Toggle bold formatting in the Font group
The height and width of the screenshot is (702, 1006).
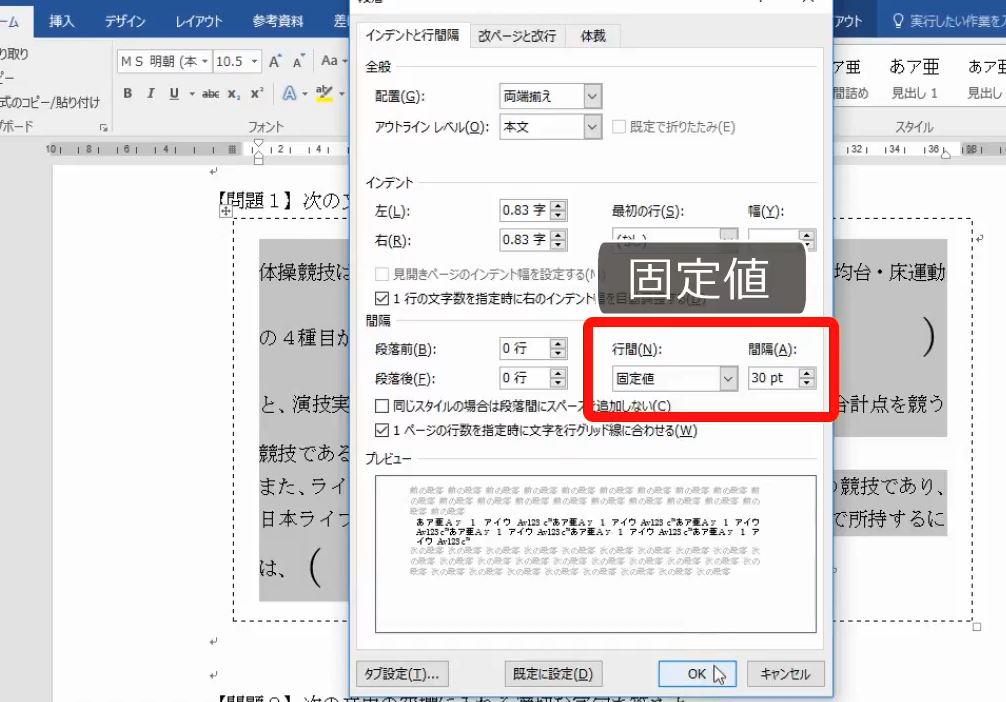(128, 92)
